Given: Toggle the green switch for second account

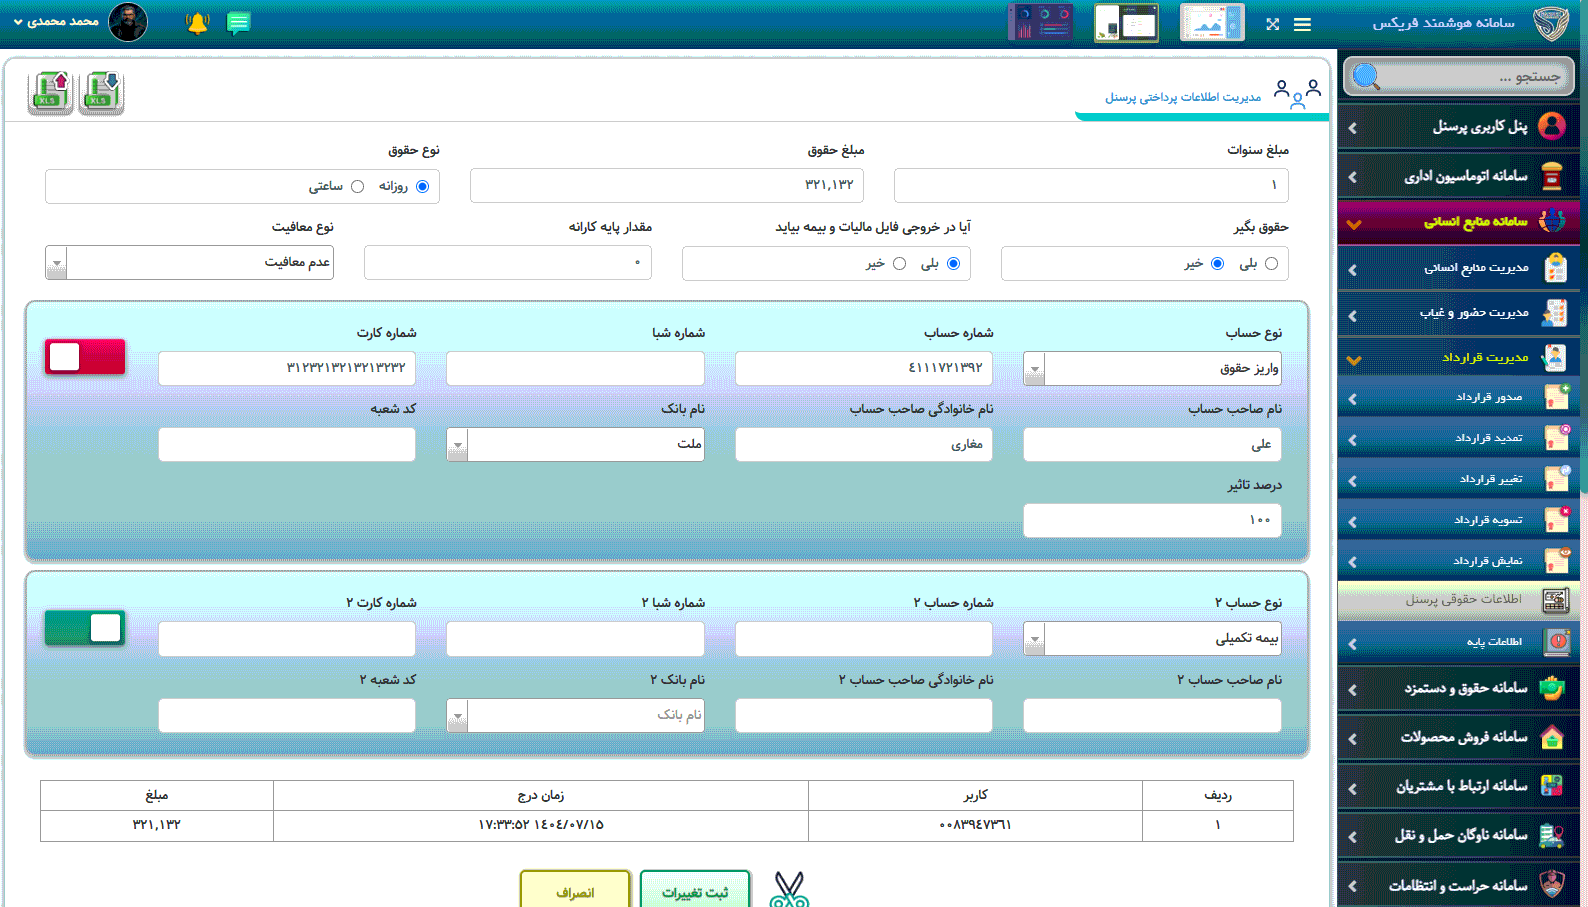Looking at the screenshot, I should pyautogui.click(x=85, y=628).
